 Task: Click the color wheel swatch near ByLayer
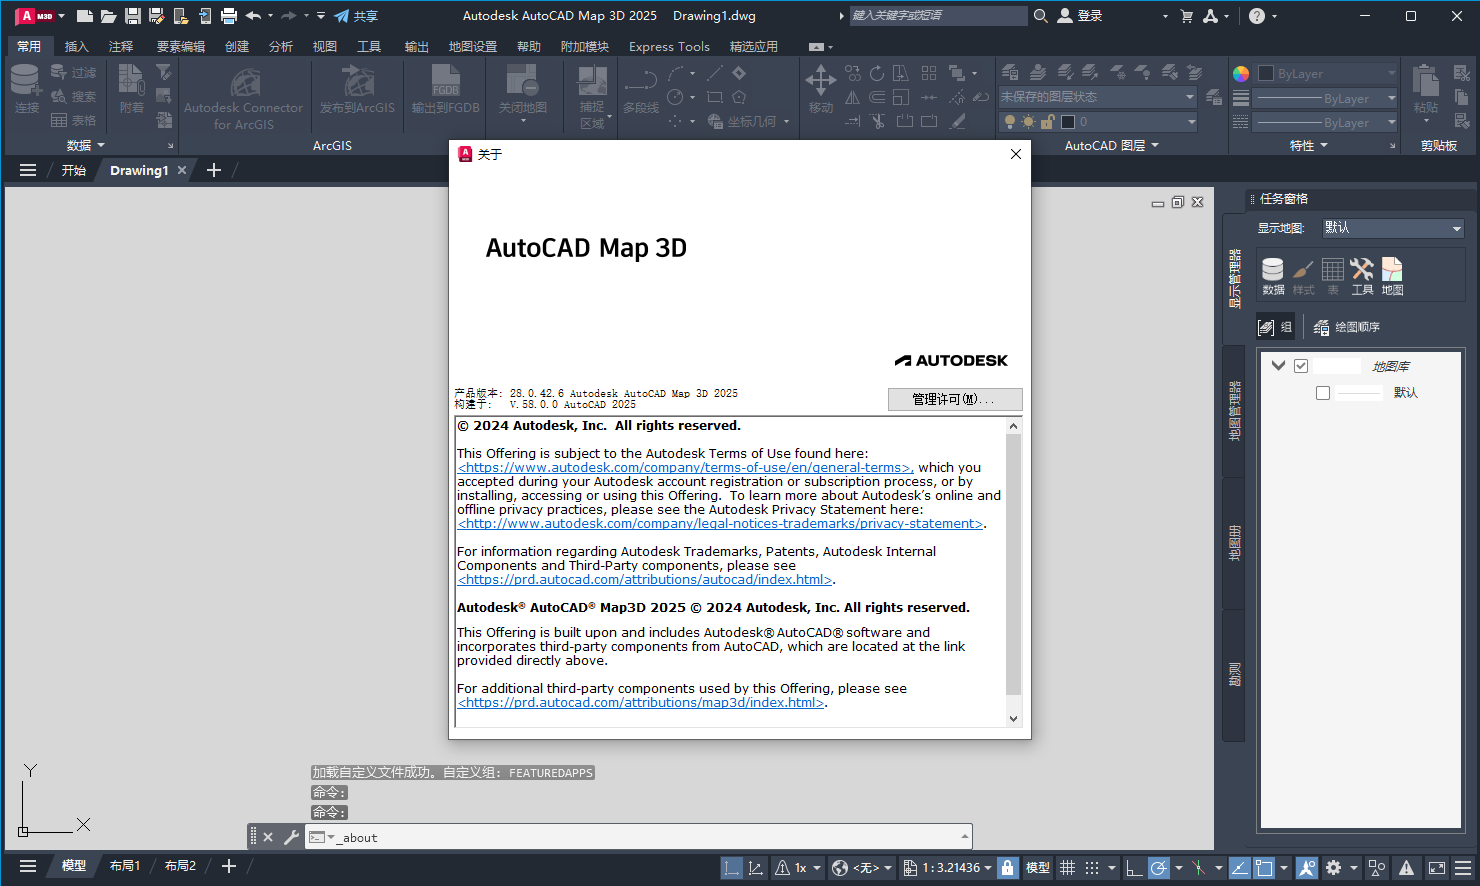pyautogui.click(x=1240, y=72)
